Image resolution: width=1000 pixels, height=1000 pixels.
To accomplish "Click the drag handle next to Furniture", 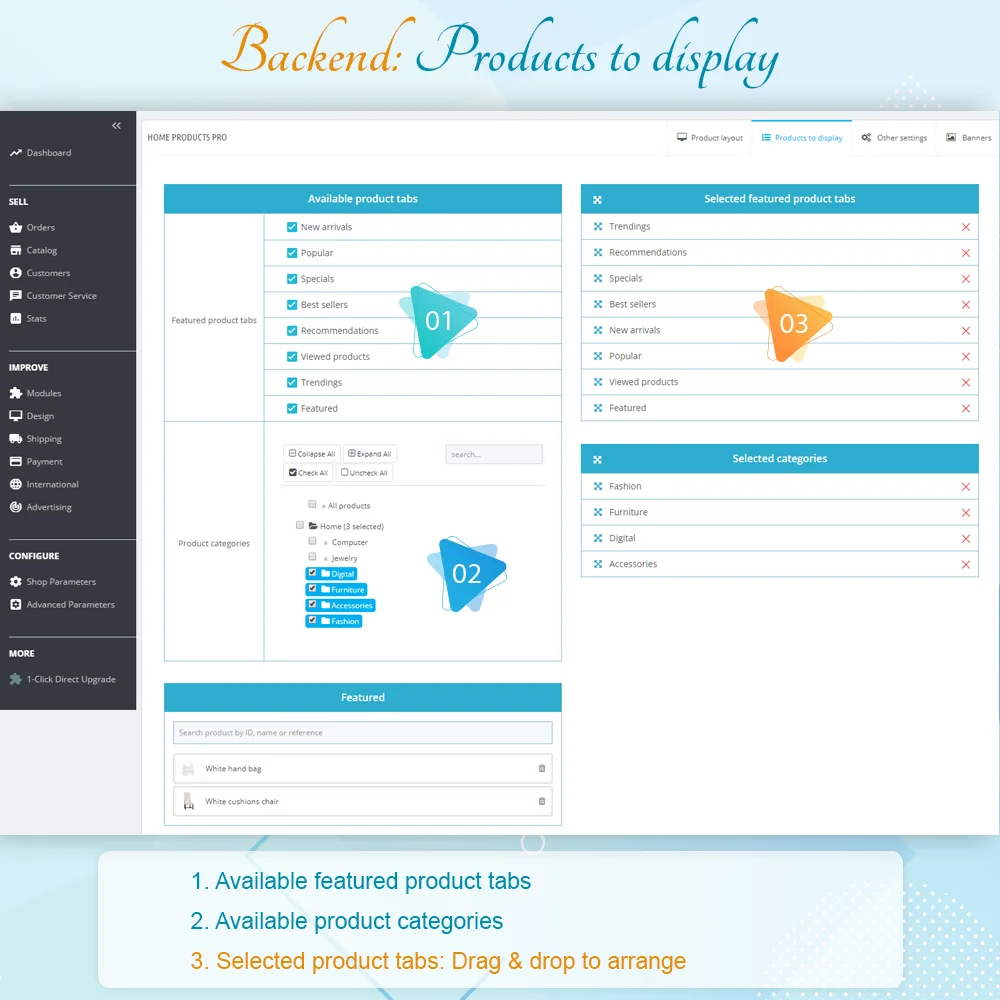I will click(x=597, y=512).
